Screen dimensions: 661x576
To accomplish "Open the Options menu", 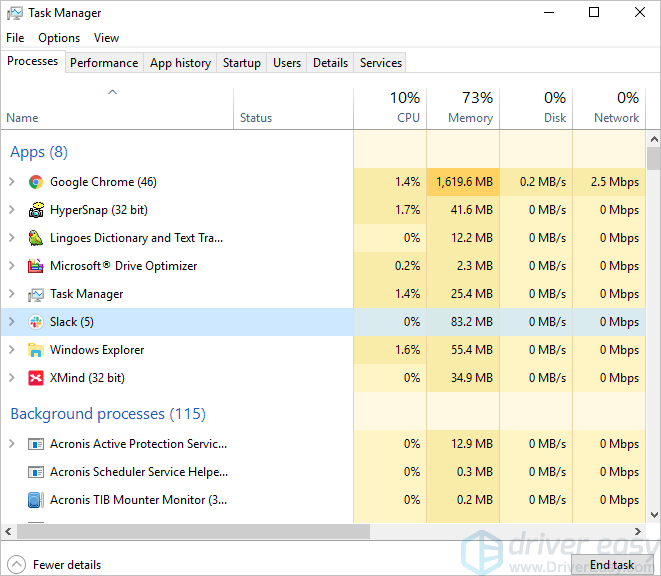I will click(59, 38).
